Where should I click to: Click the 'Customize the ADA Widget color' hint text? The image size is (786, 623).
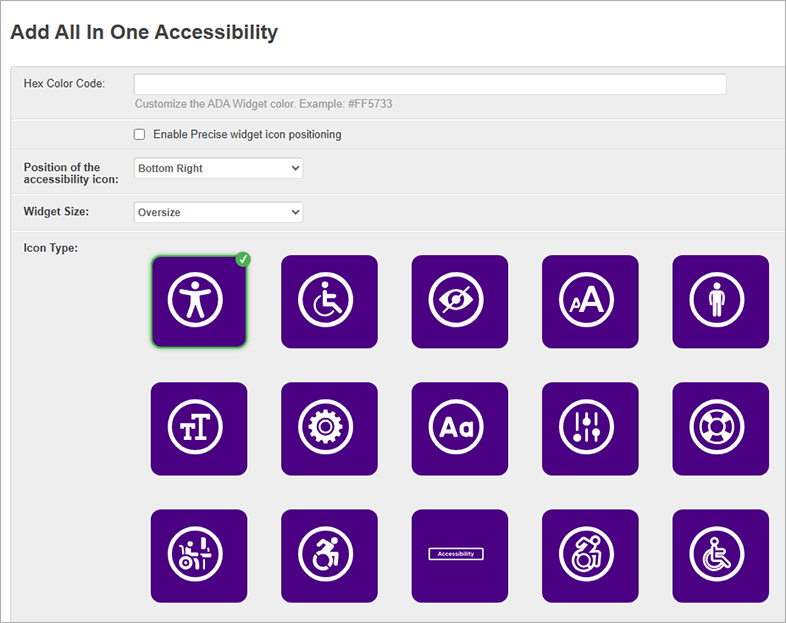264,104
